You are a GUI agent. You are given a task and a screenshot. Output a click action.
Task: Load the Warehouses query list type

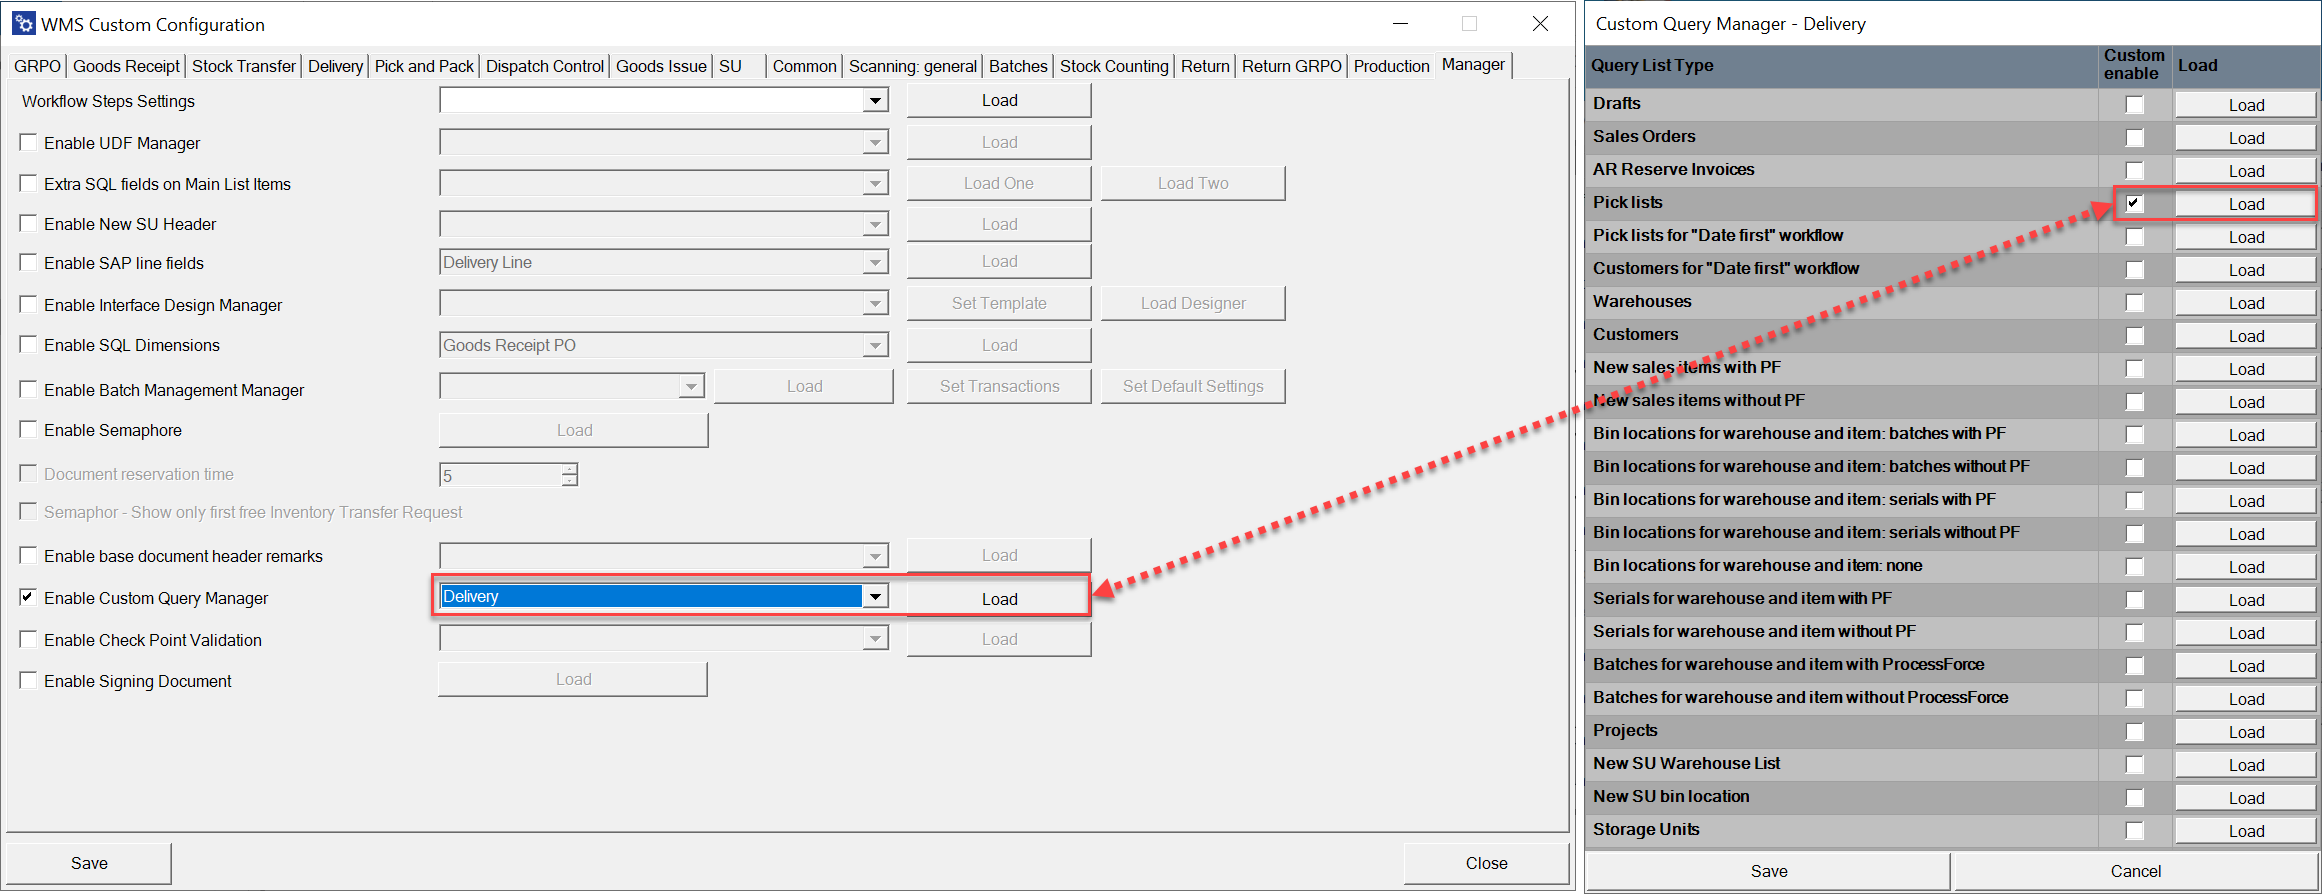(2245, 303)
